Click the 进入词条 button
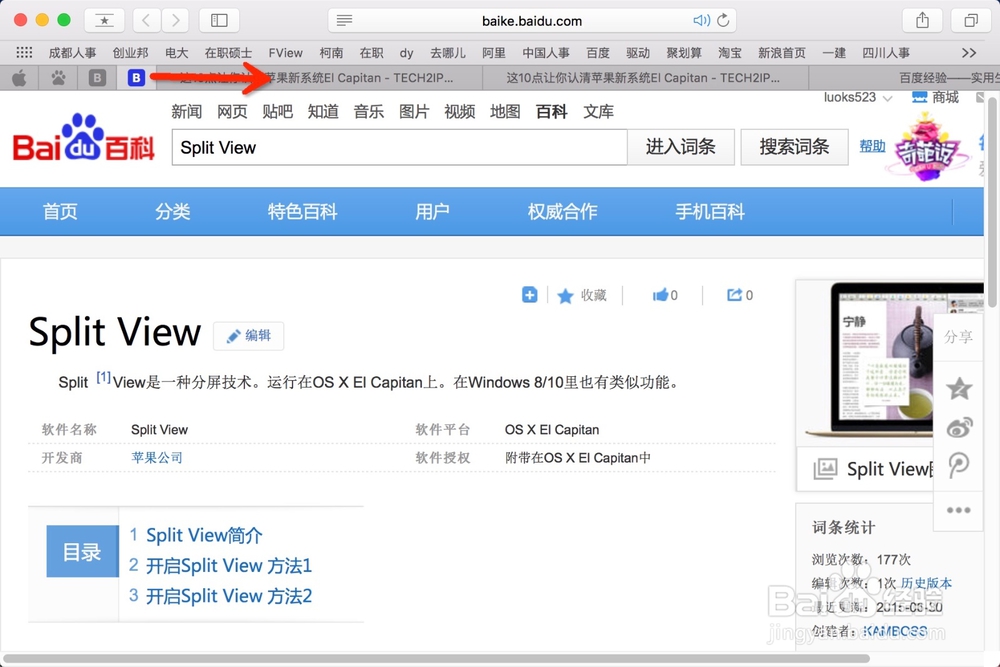This screenshot has height=667, width=1000. (681, 146)
